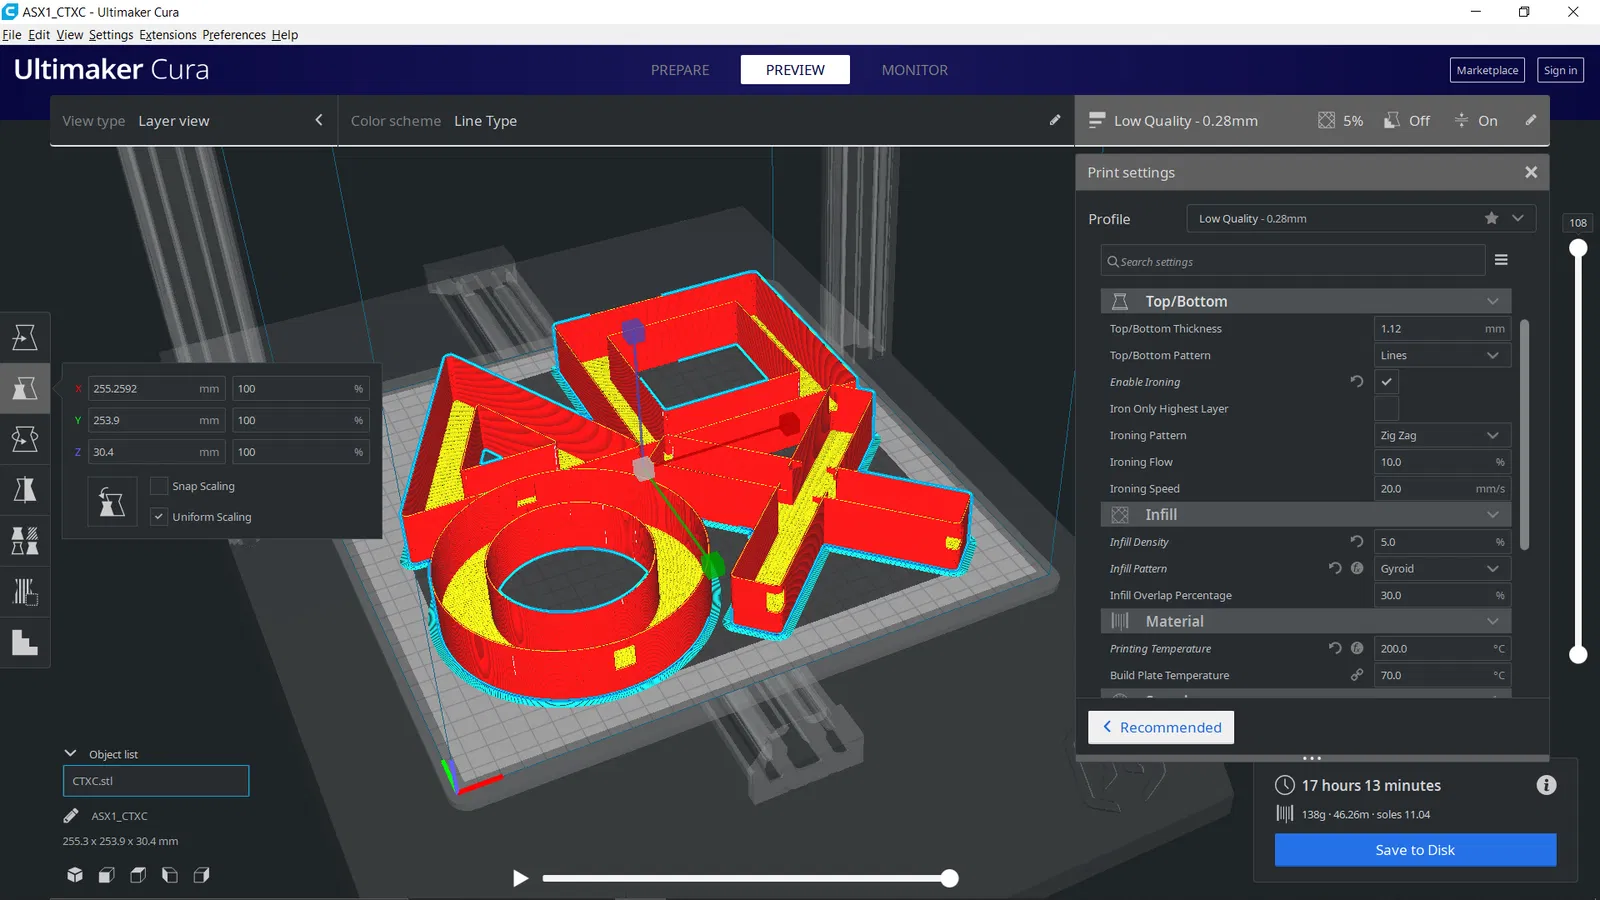Uncheck the Enable Ironing checkbox
The width and height of the screenshot is (1600, 900).
click(x=1386, y=382)
